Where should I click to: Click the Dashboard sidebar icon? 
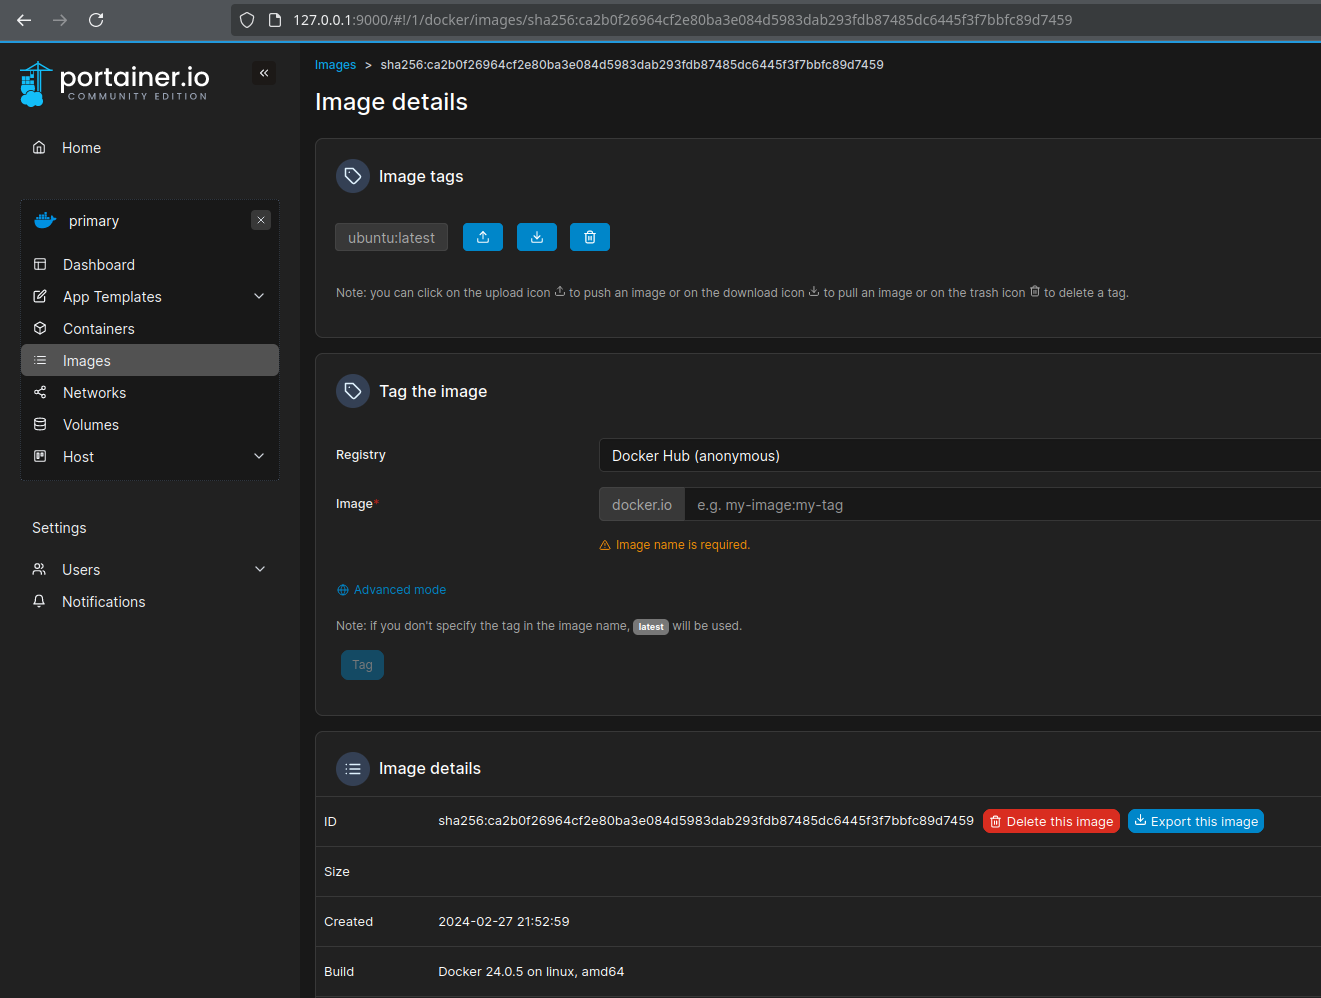point(40,264)
